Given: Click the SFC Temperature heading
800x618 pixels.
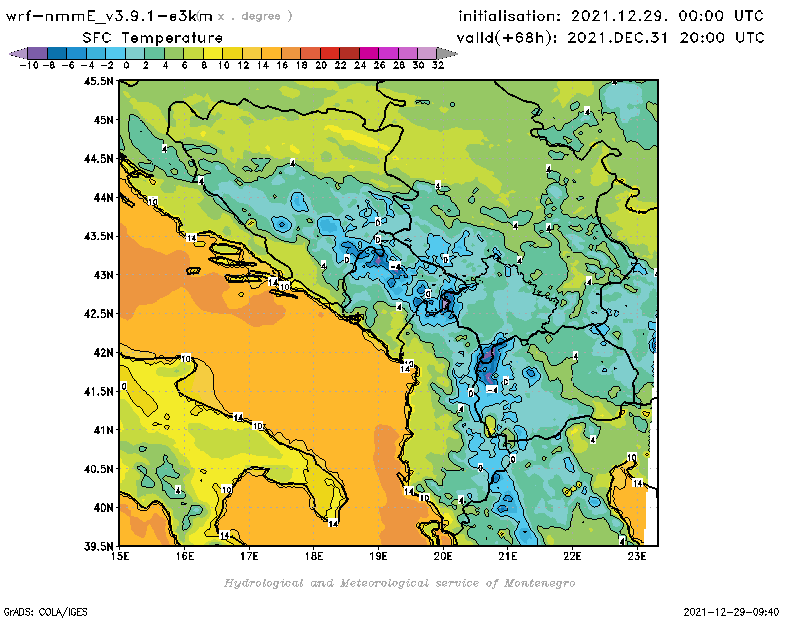Looking at the screenshot, I should click(153, 38).
